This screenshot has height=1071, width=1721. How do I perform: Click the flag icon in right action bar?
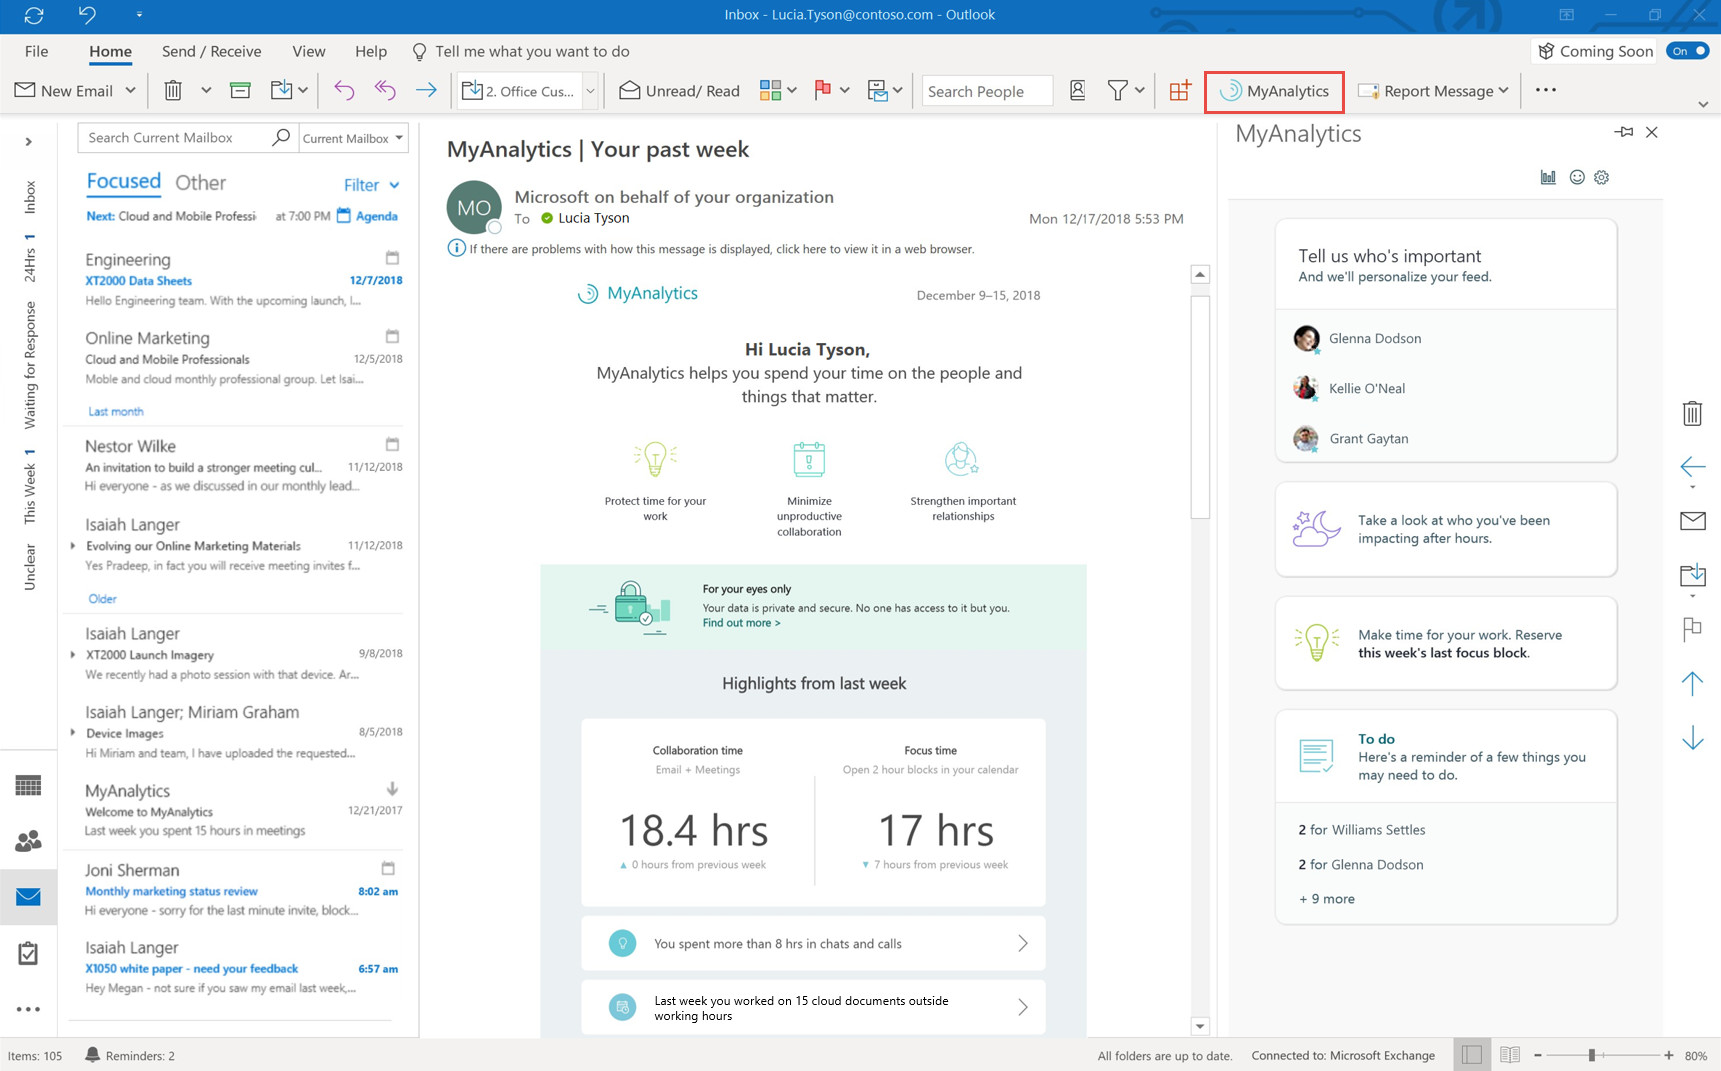click(x=1692, y=629)
